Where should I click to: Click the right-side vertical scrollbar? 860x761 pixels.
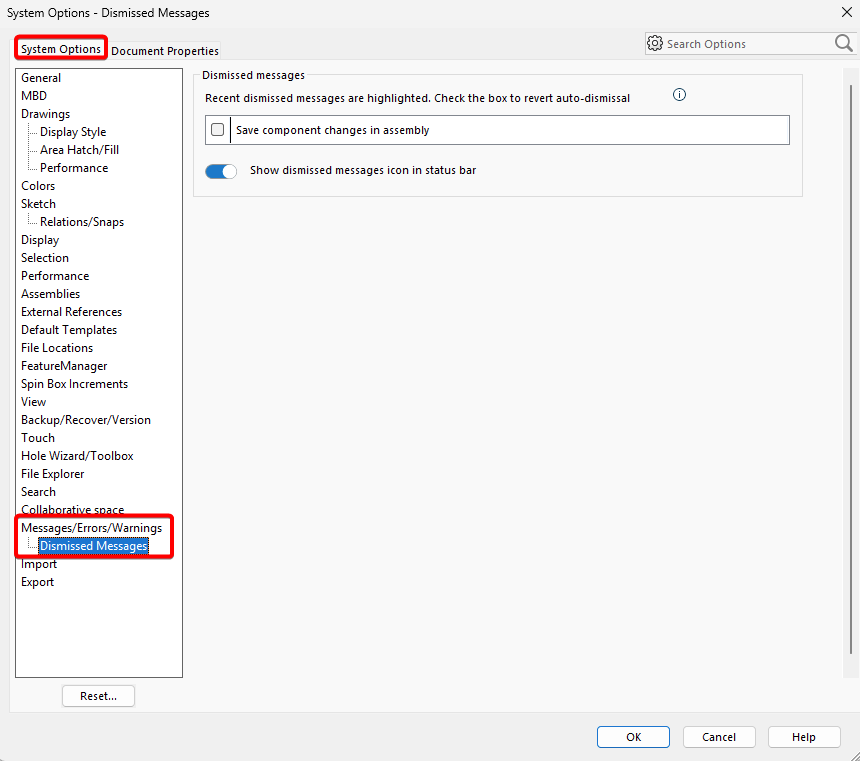[851, 369]
